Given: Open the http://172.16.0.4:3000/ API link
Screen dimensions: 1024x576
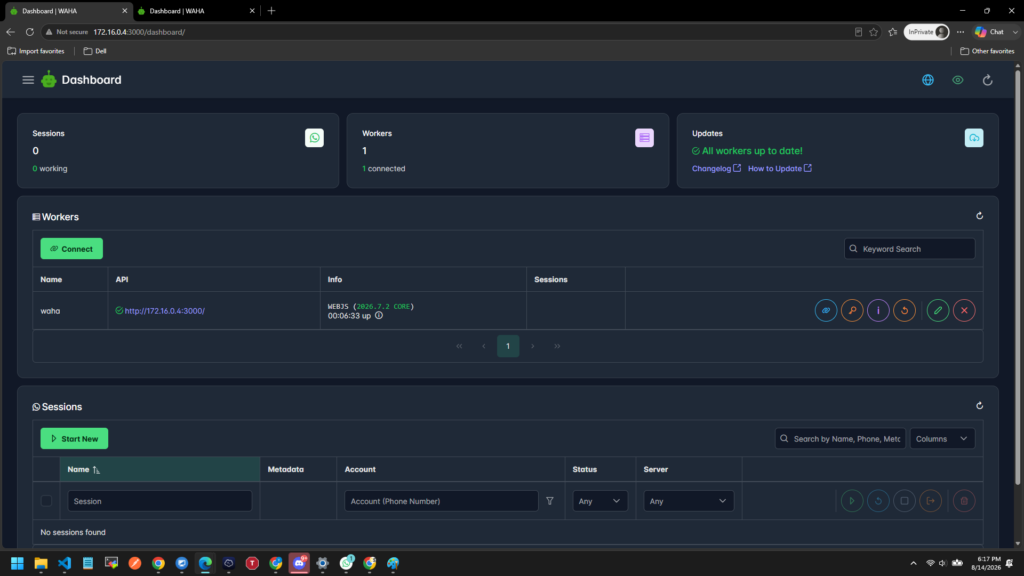Looking at the screenshot, I should [x=165, y=311].
